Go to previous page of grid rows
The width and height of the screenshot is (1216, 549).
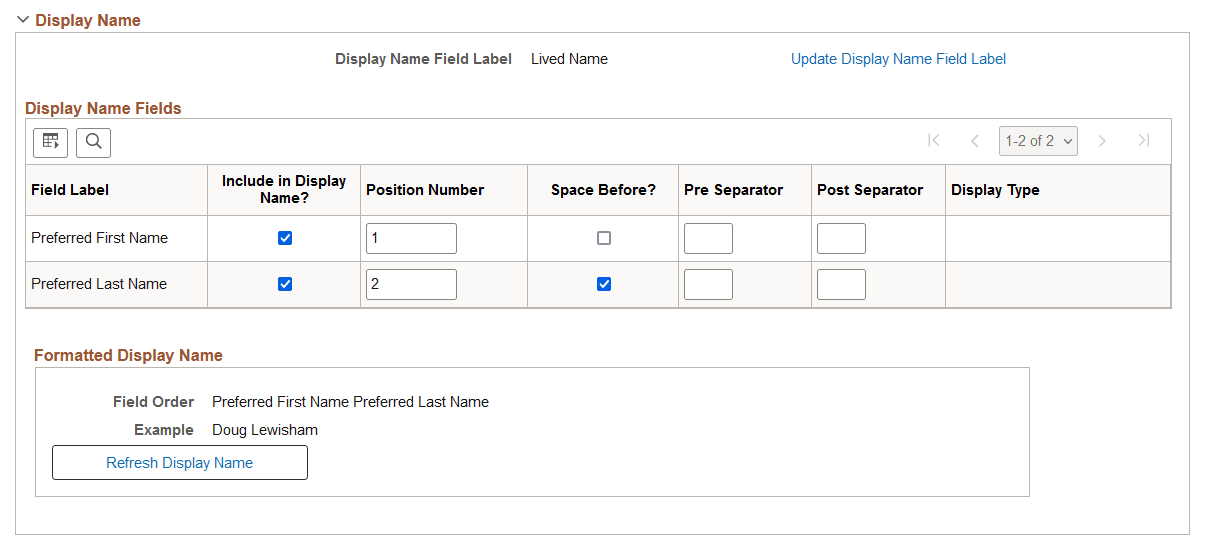click(x=975, y=141)
